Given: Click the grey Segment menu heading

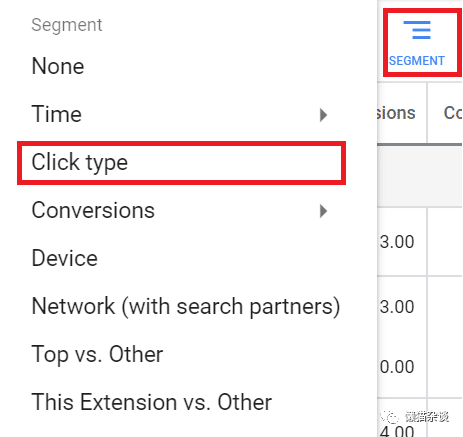Looking at the screenshot, I should click(x=67, y=25).
